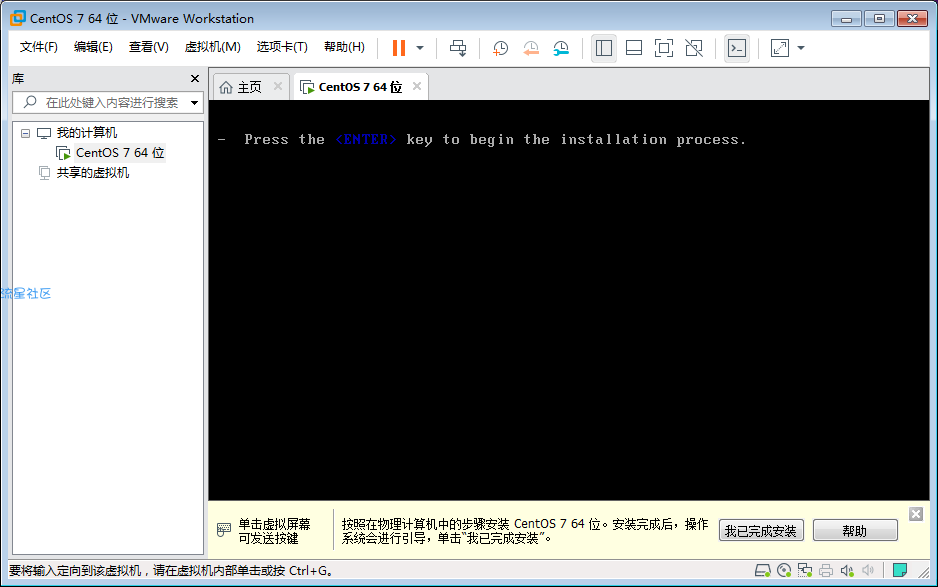The height and width of the screenshot is (587, 938).
Task: Enter full screen mode icon
Action: click(664, 48)
